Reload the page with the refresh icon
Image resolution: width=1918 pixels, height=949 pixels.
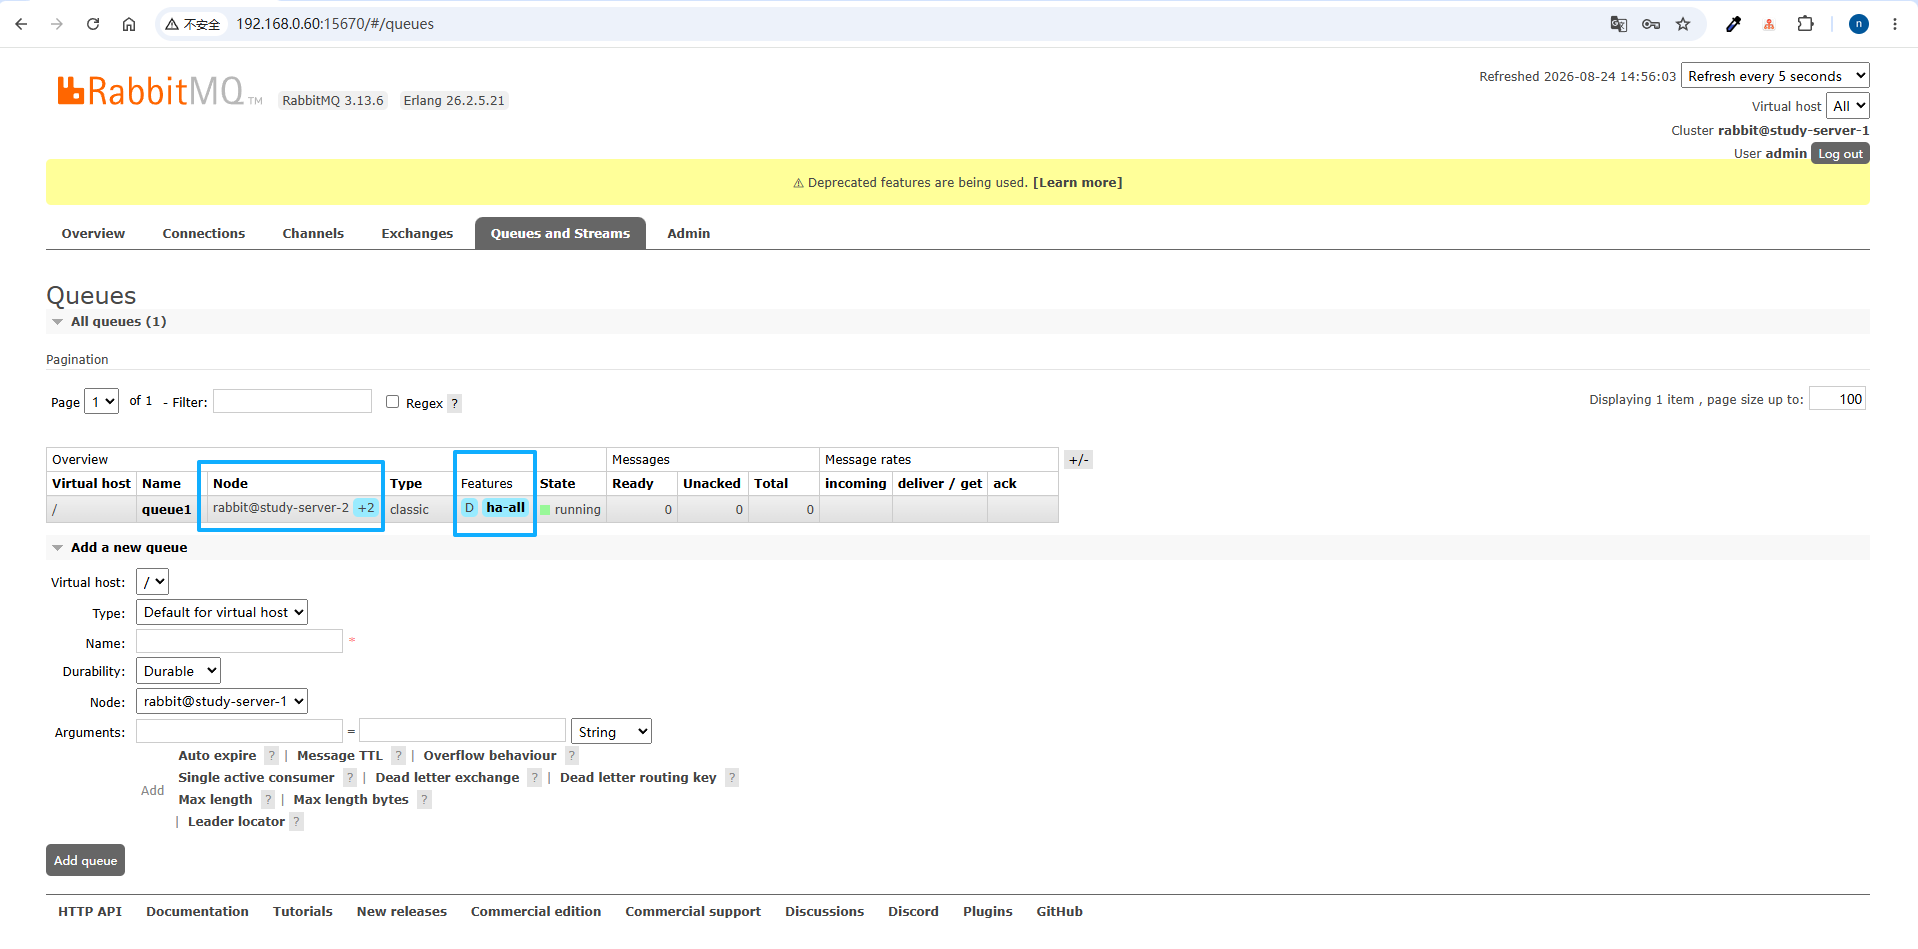coord(93,24)
